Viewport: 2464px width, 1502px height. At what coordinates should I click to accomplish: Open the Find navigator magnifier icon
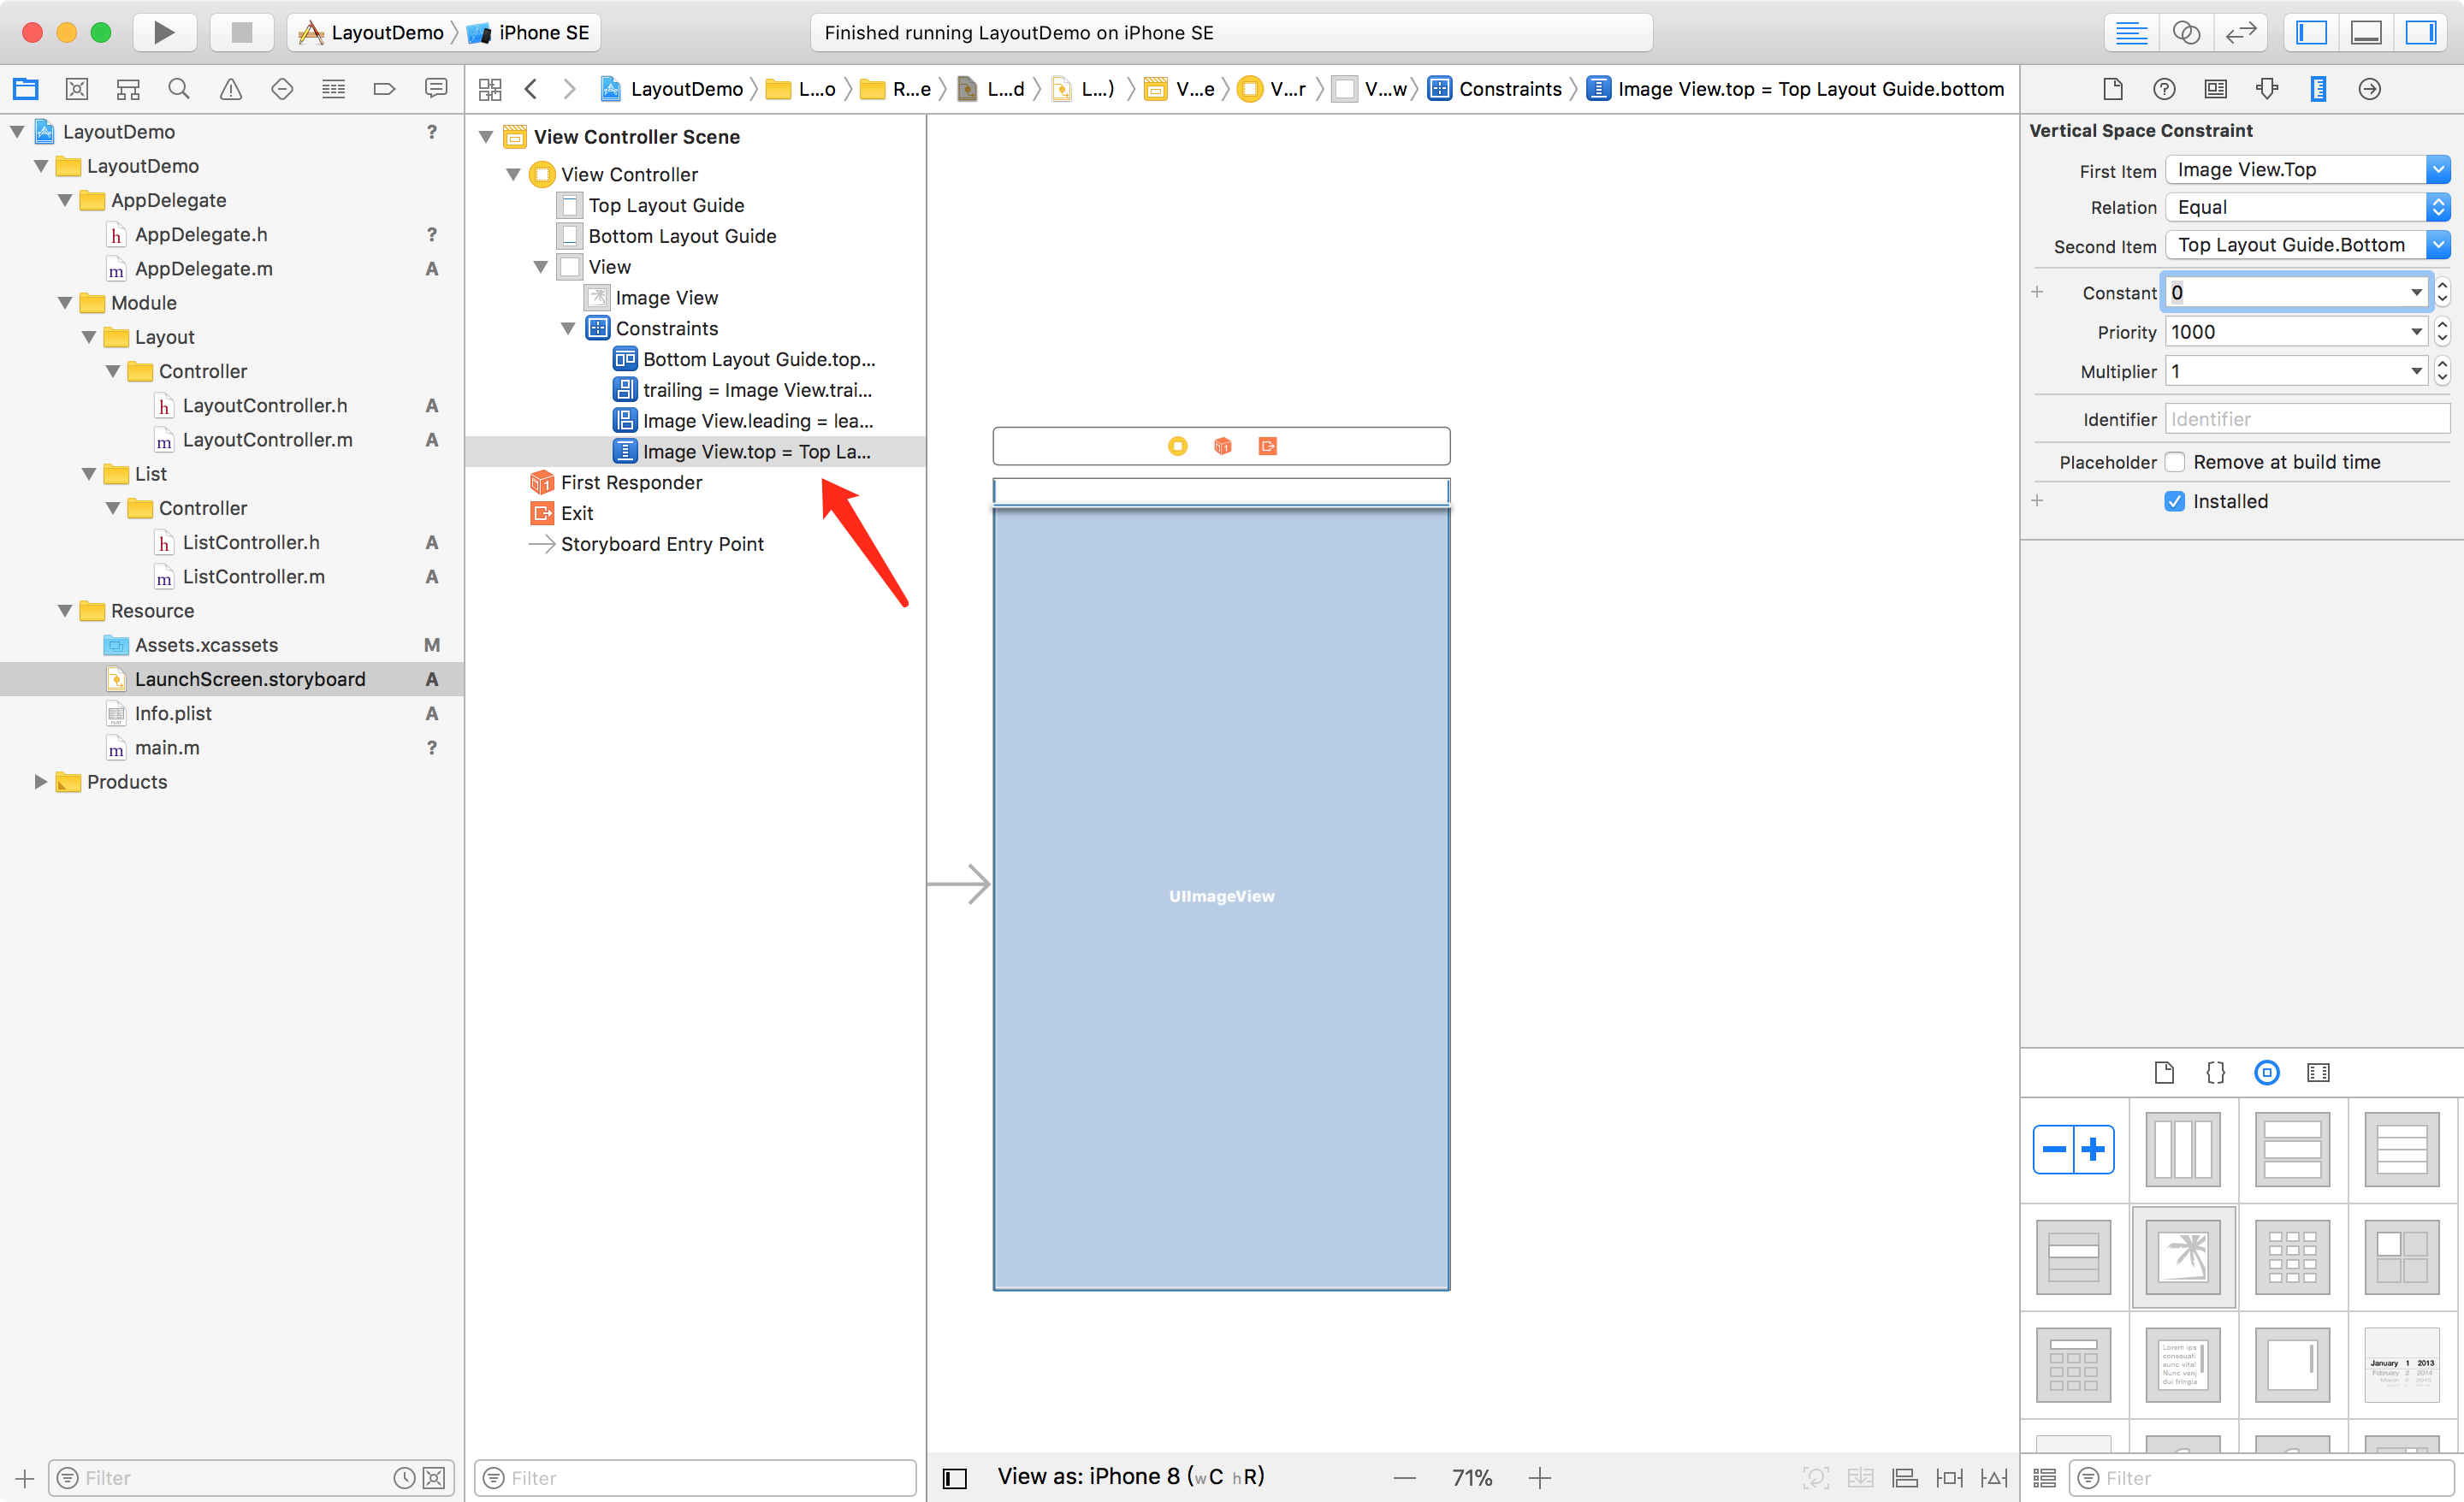coord(179,89)
